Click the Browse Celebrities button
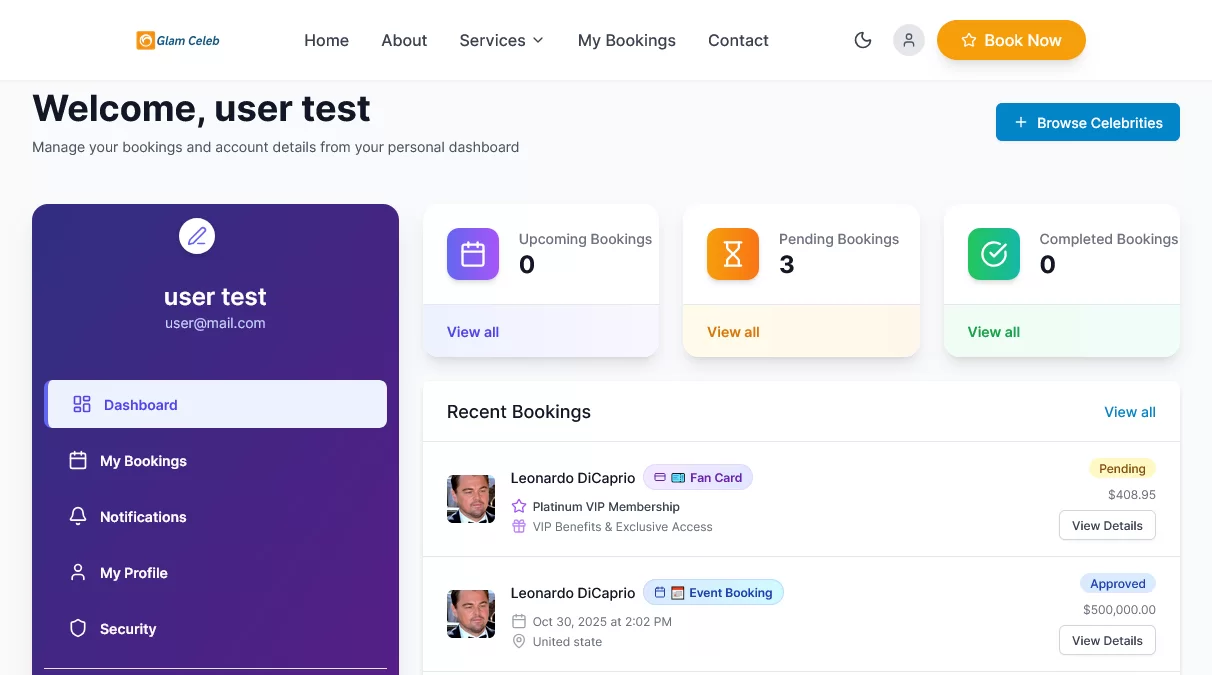Screen dimensions: 1212x675 (1087, 122)
